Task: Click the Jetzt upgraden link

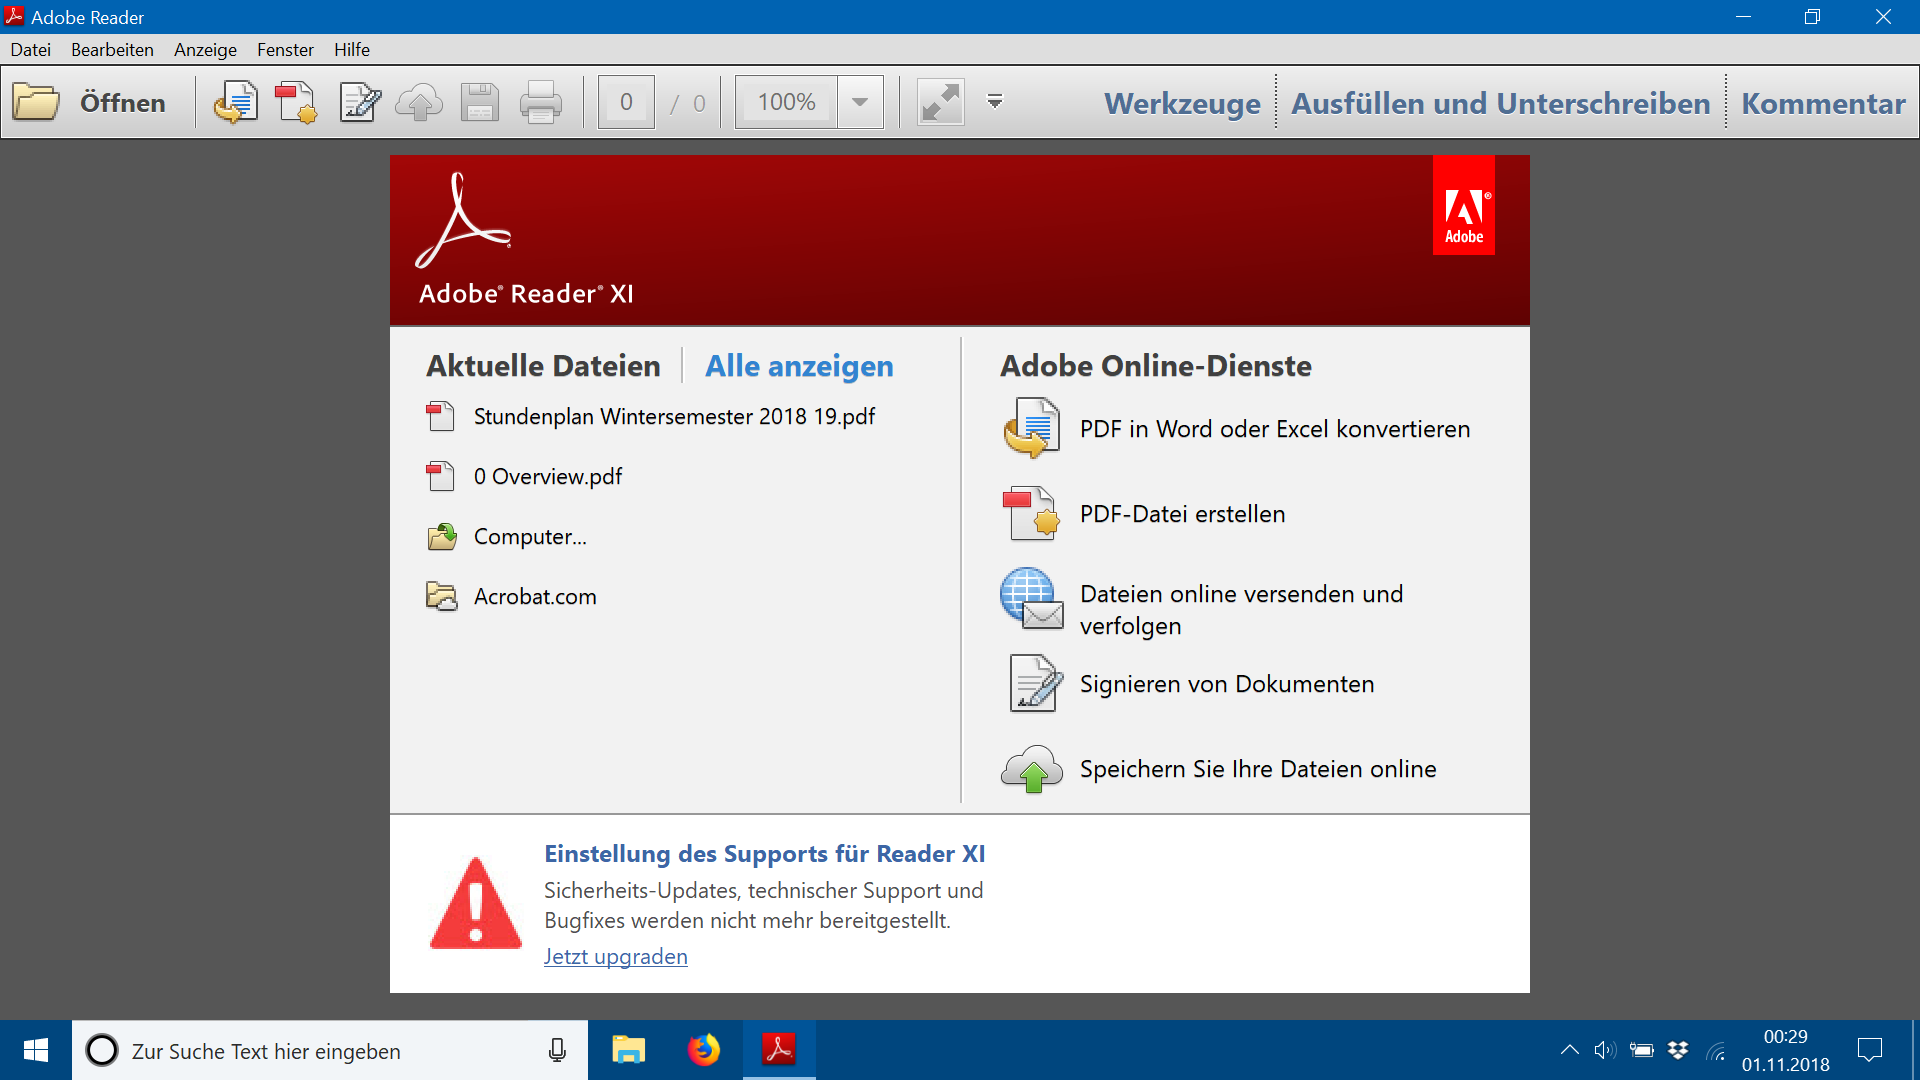Action: [x=615, y=957]
